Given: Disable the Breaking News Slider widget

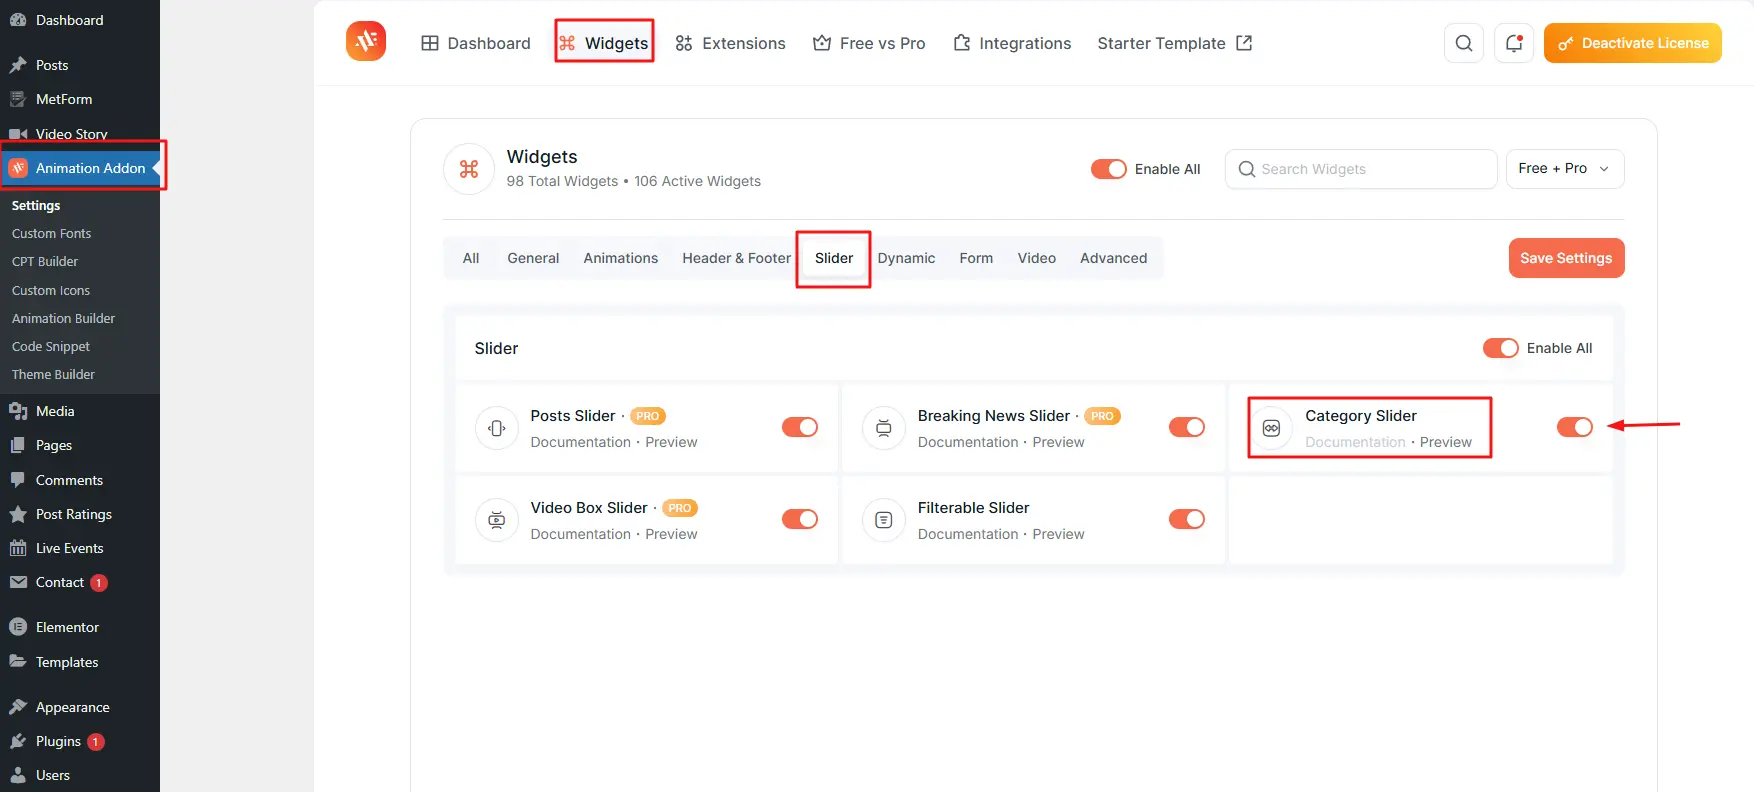Looking at the screenshot, I should tap(1187, 427).
